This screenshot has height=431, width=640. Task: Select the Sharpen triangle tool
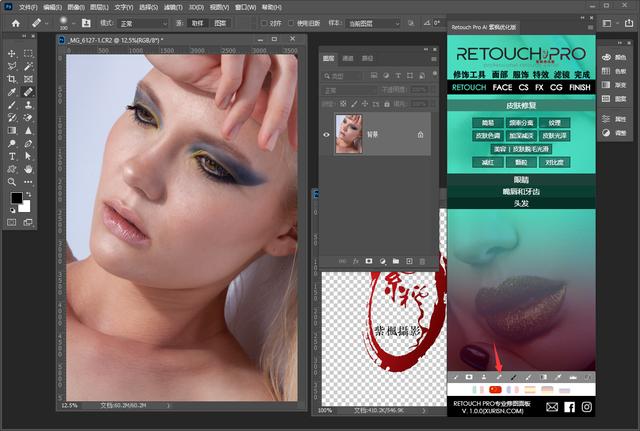pyautogui.click(x=28, y=131)
